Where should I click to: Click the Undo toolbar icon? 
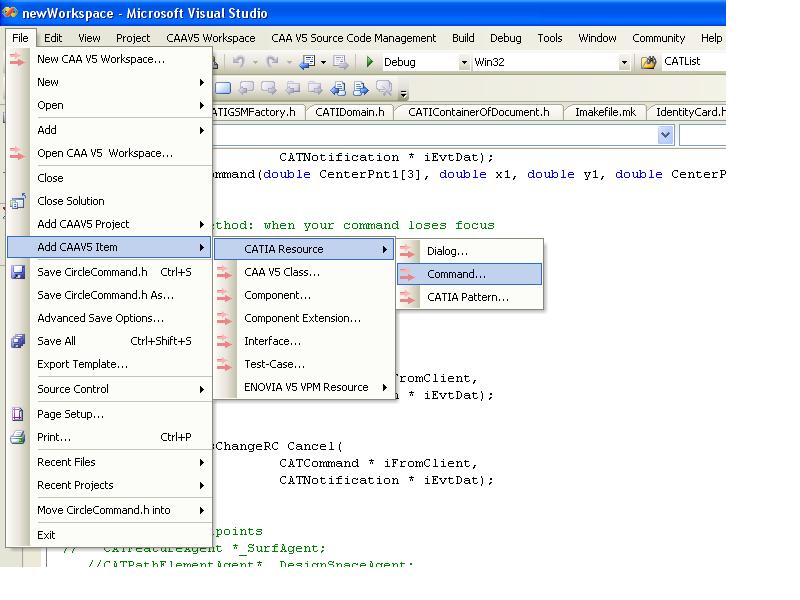click(238, 62)
